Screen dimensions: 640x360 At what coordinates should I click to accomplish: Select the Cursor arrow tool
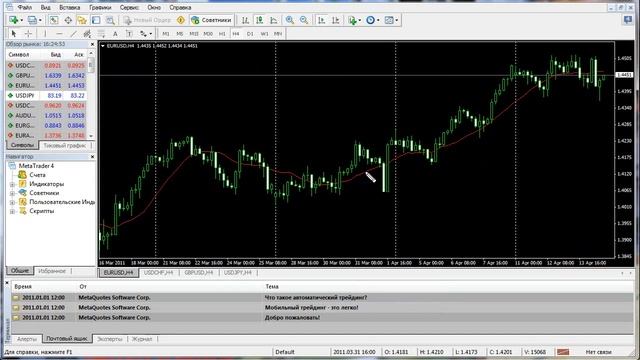click(x=14, y=33)
